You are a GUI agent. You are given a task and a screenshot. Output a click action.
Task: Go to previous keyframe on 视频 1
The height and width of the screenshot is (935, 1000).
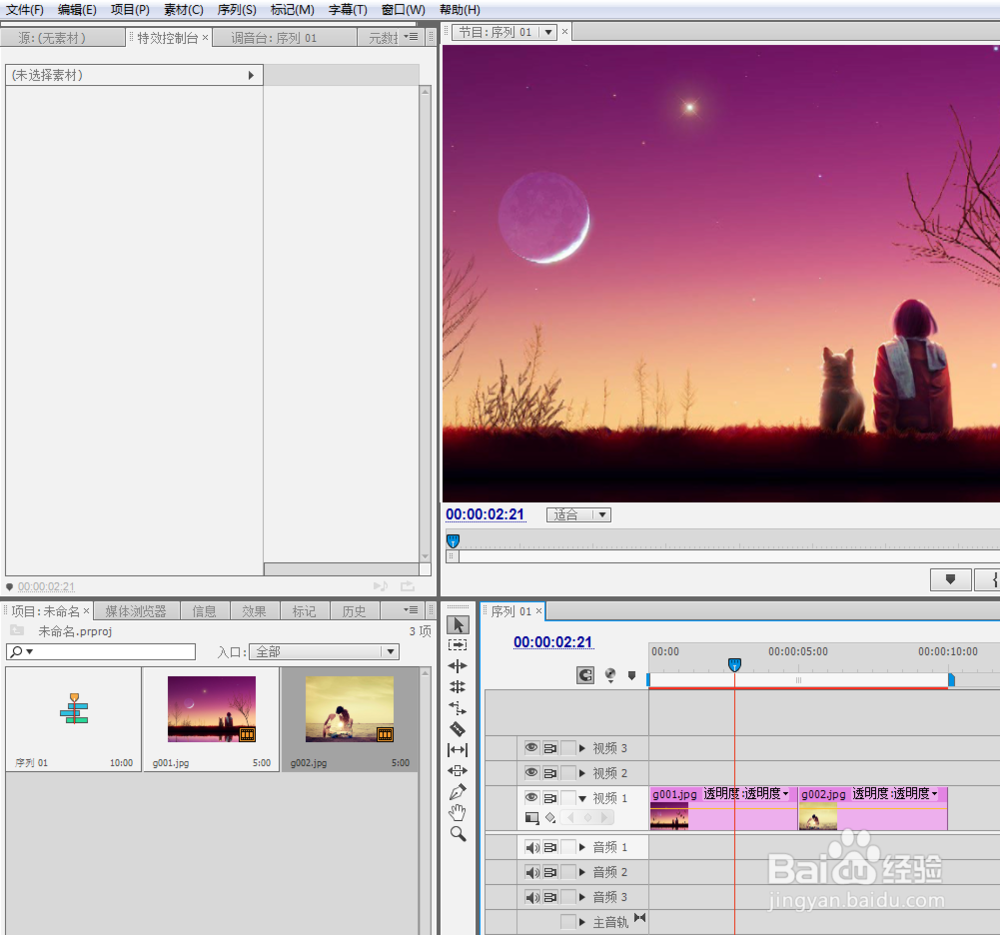tap(571, 817)
